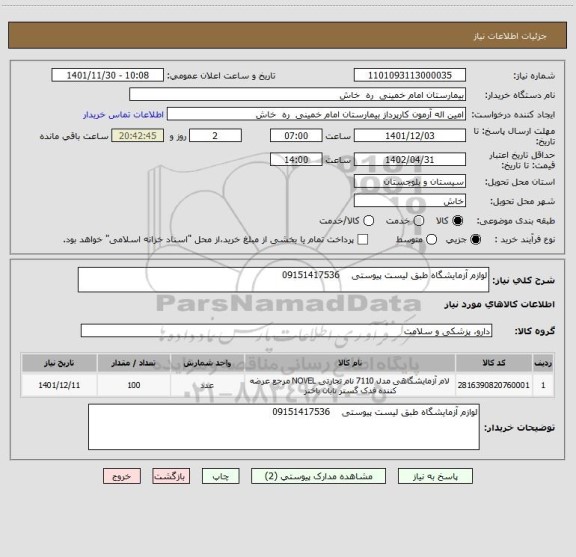Click the پاسخ به نیاز button
576x557 pixels.
435,476
